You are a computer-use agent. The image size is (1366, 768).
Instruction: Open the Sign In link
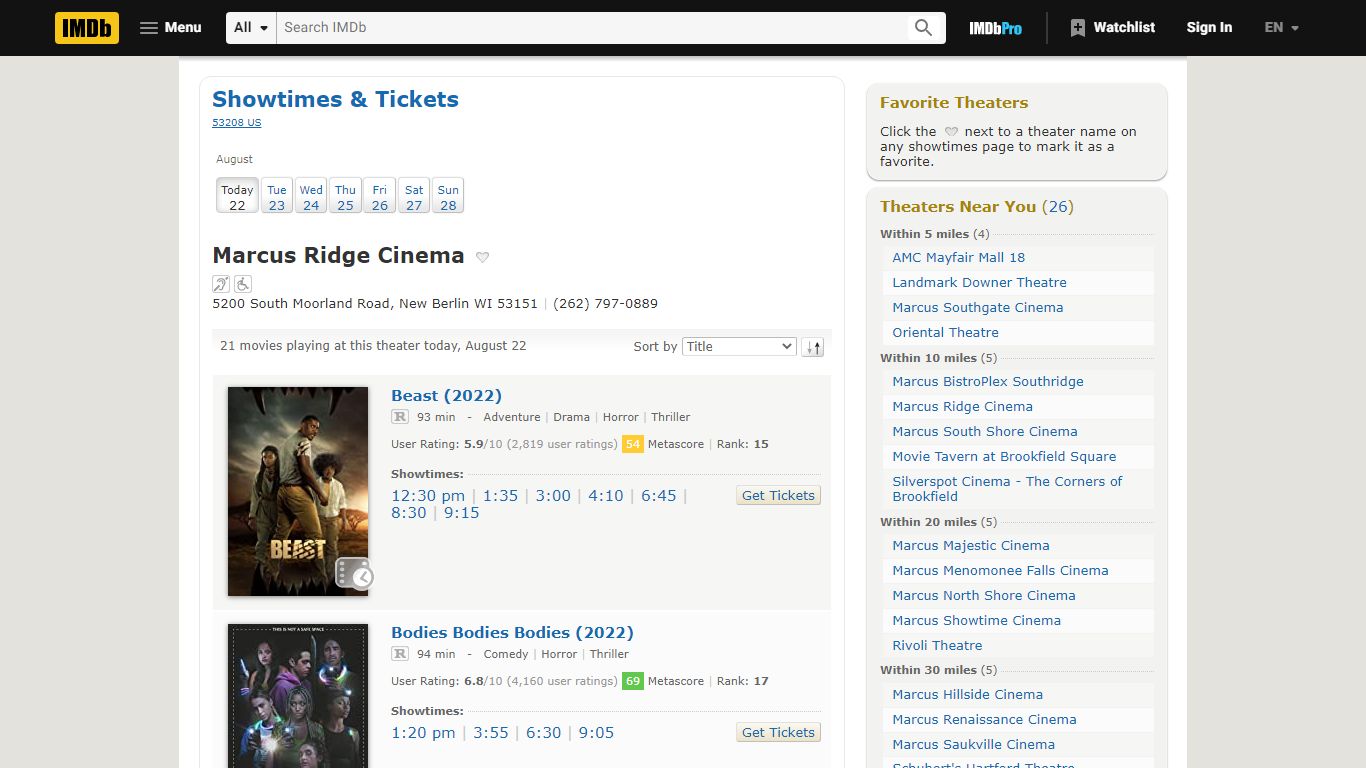[1209, 28]
